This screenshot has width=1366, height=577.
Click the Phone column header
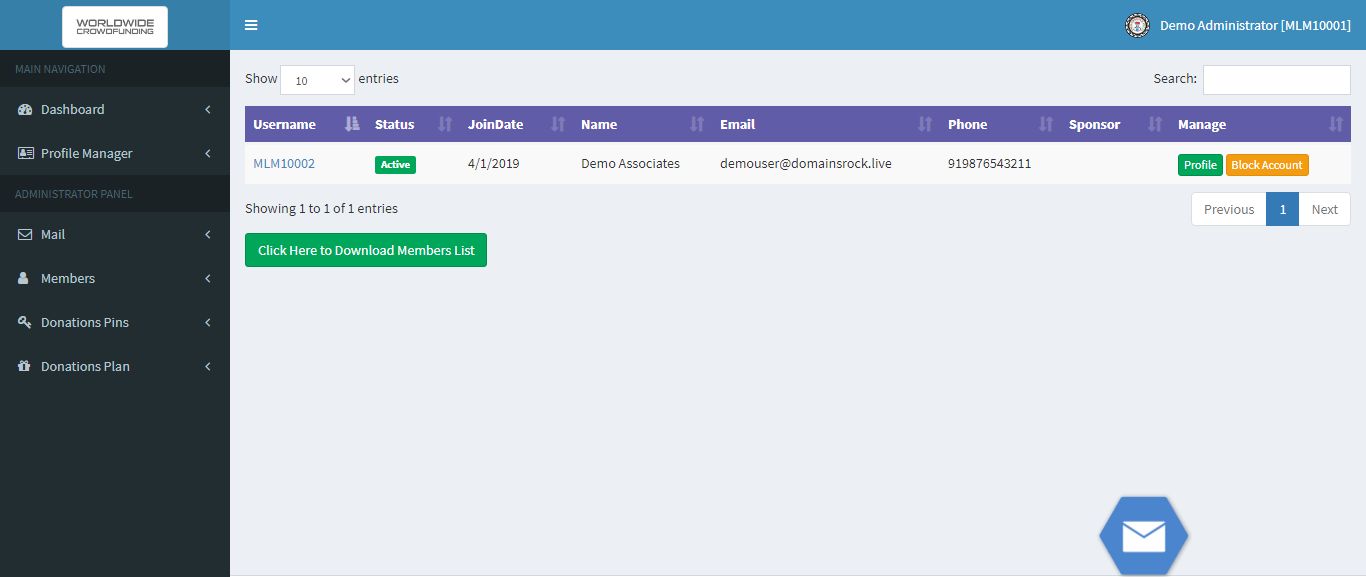coord(1000,124)
